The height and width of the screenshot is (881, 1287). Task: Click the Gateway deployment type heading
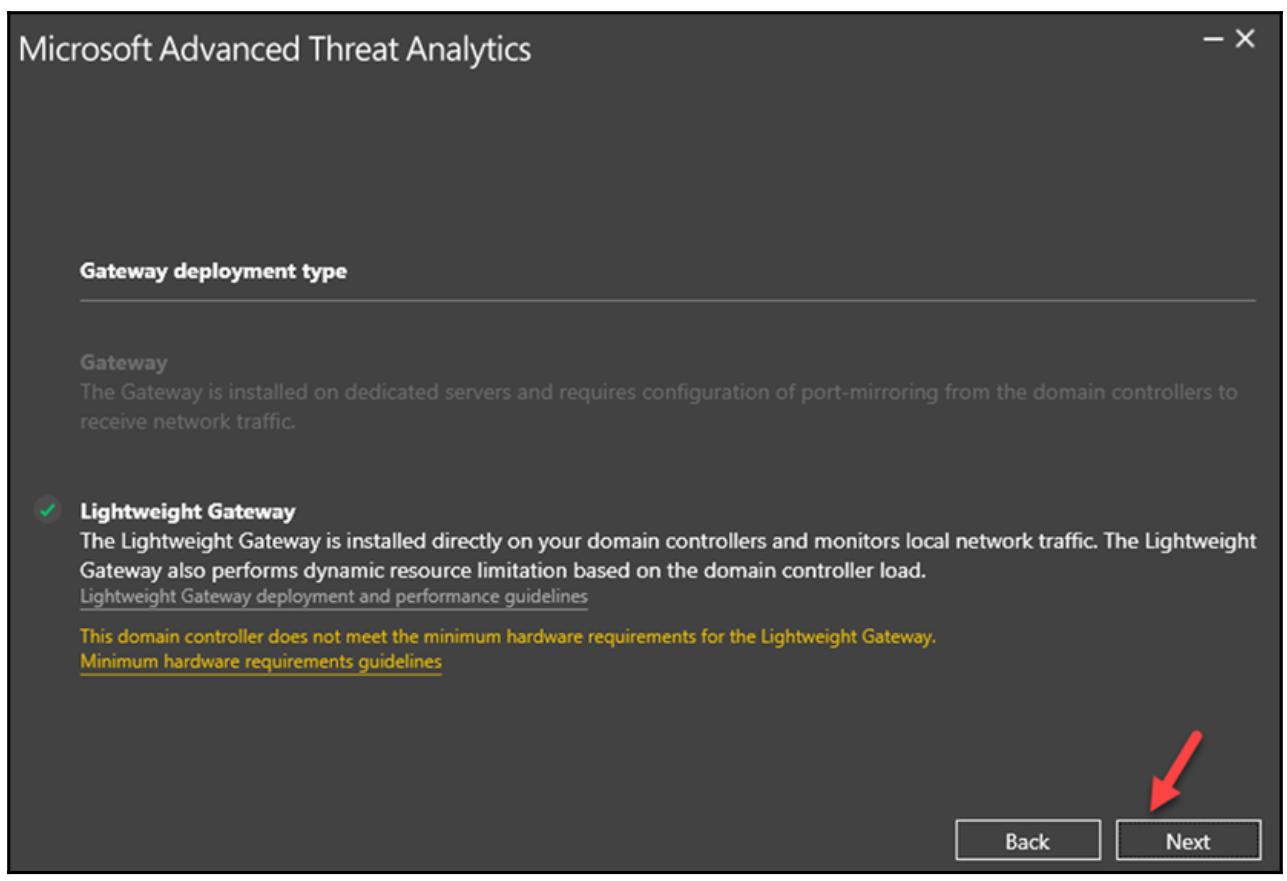[212, 273]
